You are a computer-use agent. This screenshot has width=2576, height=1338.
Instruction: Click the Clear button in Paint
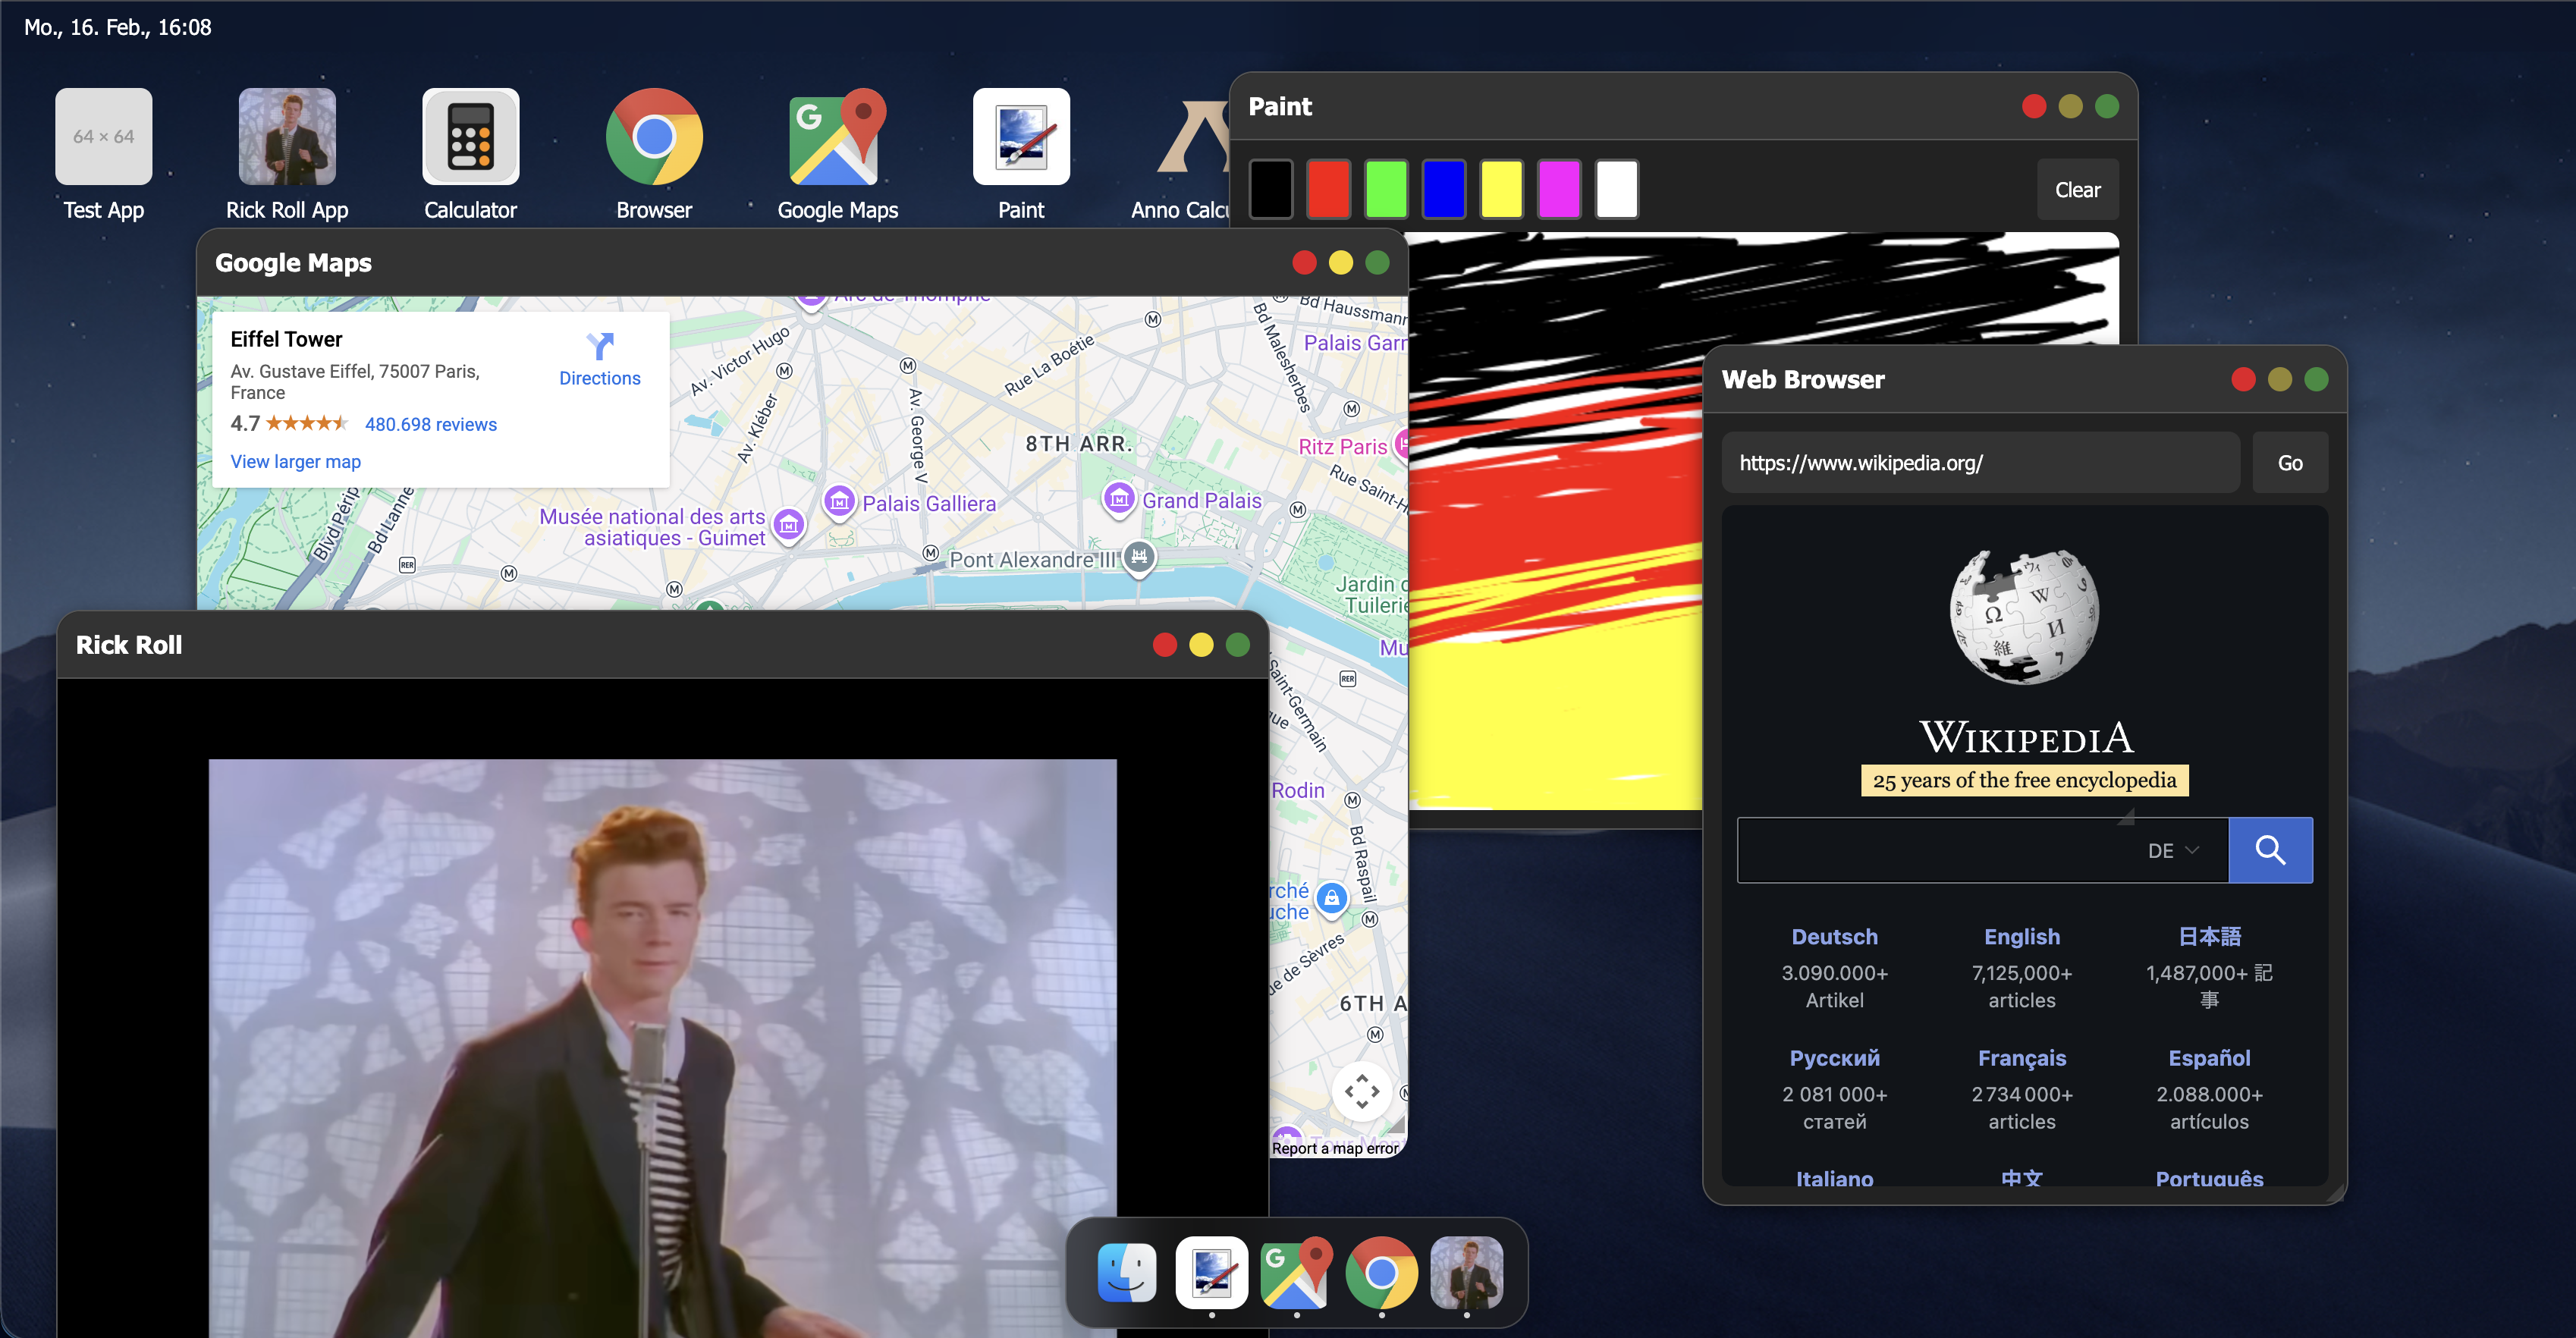[2077, 190]
